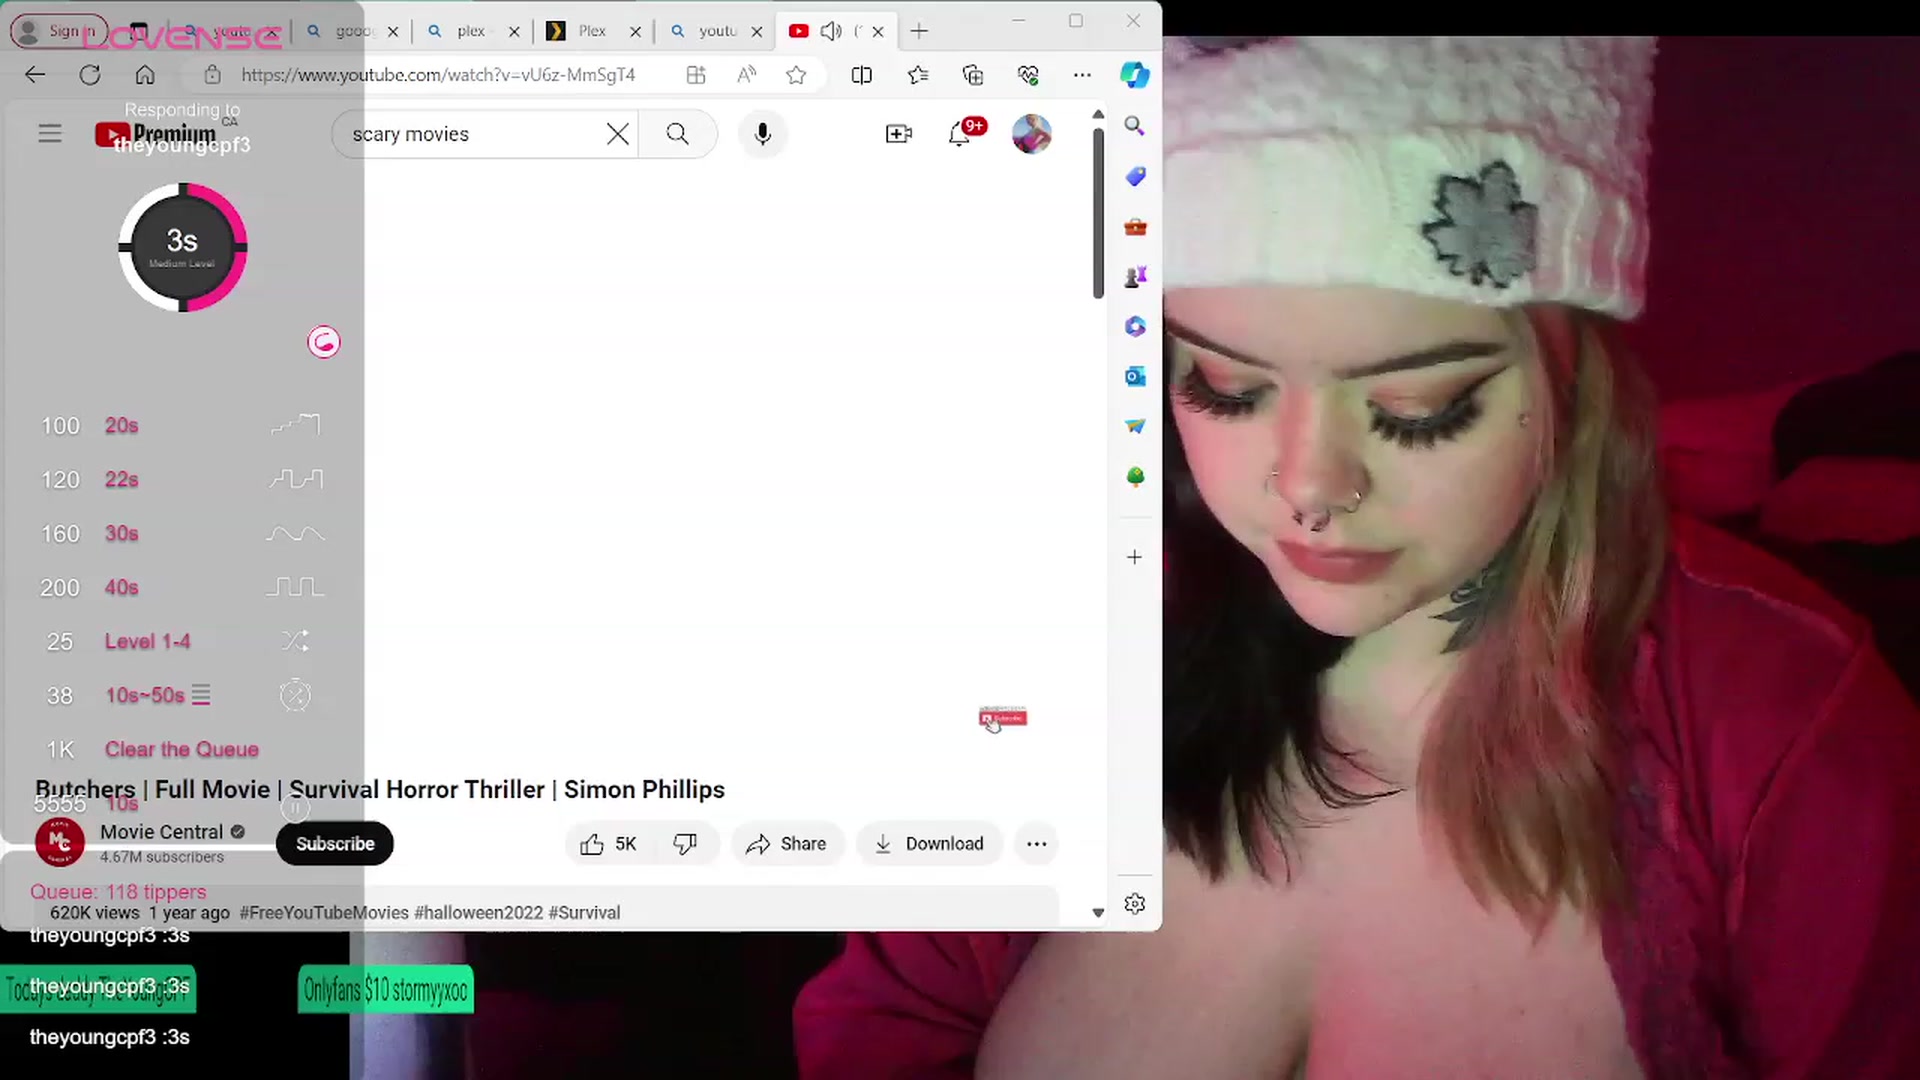The width and height of the screenshot is (1920, 1080).
Task: Open the Movie Central channel name
Action: [x=161, y=832]
